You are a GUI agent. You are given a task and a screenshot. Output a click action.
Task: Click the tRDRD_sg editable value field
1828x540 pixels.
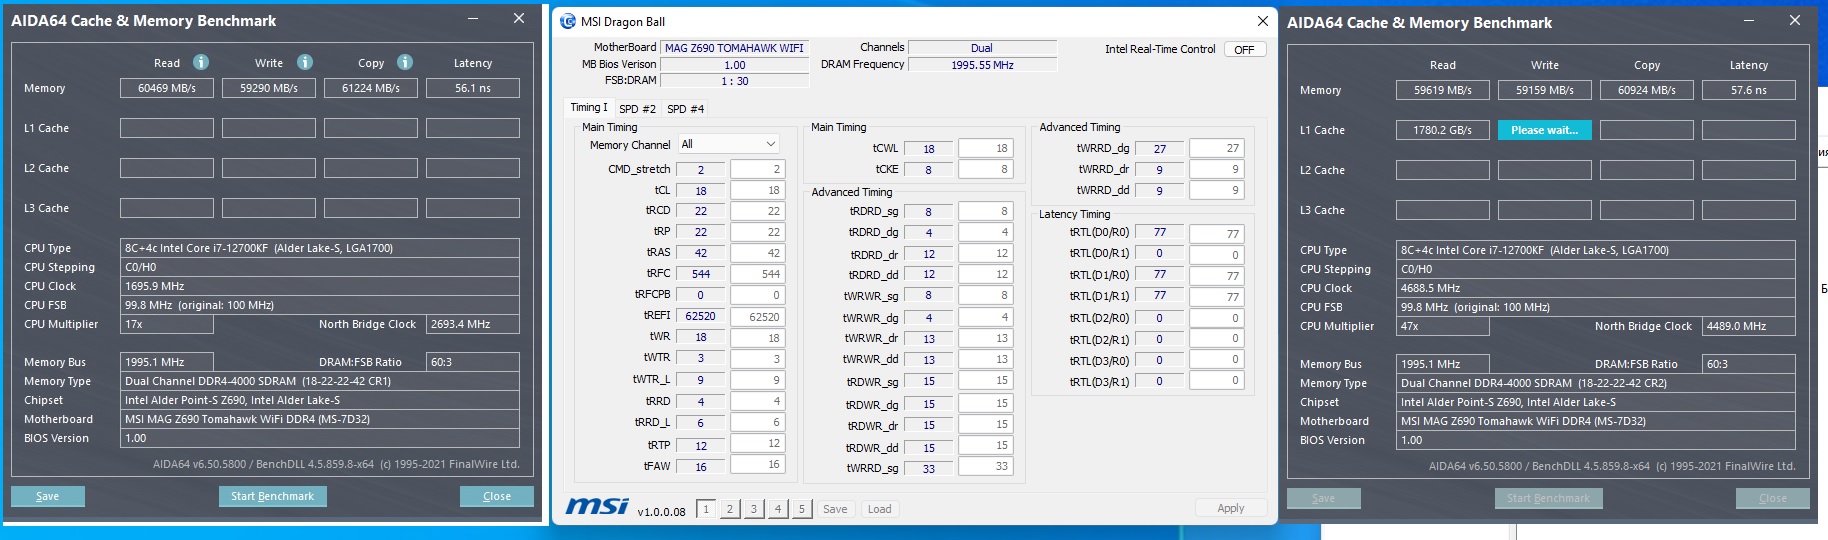coord(986,211)
